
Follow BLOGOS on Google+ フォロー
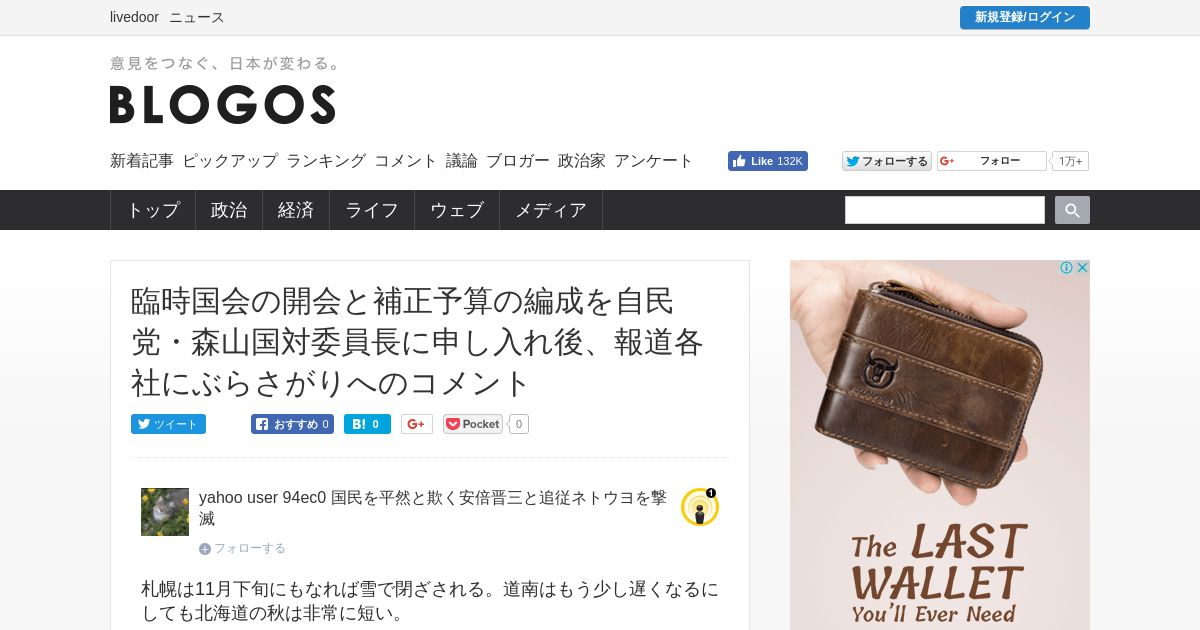992,161
